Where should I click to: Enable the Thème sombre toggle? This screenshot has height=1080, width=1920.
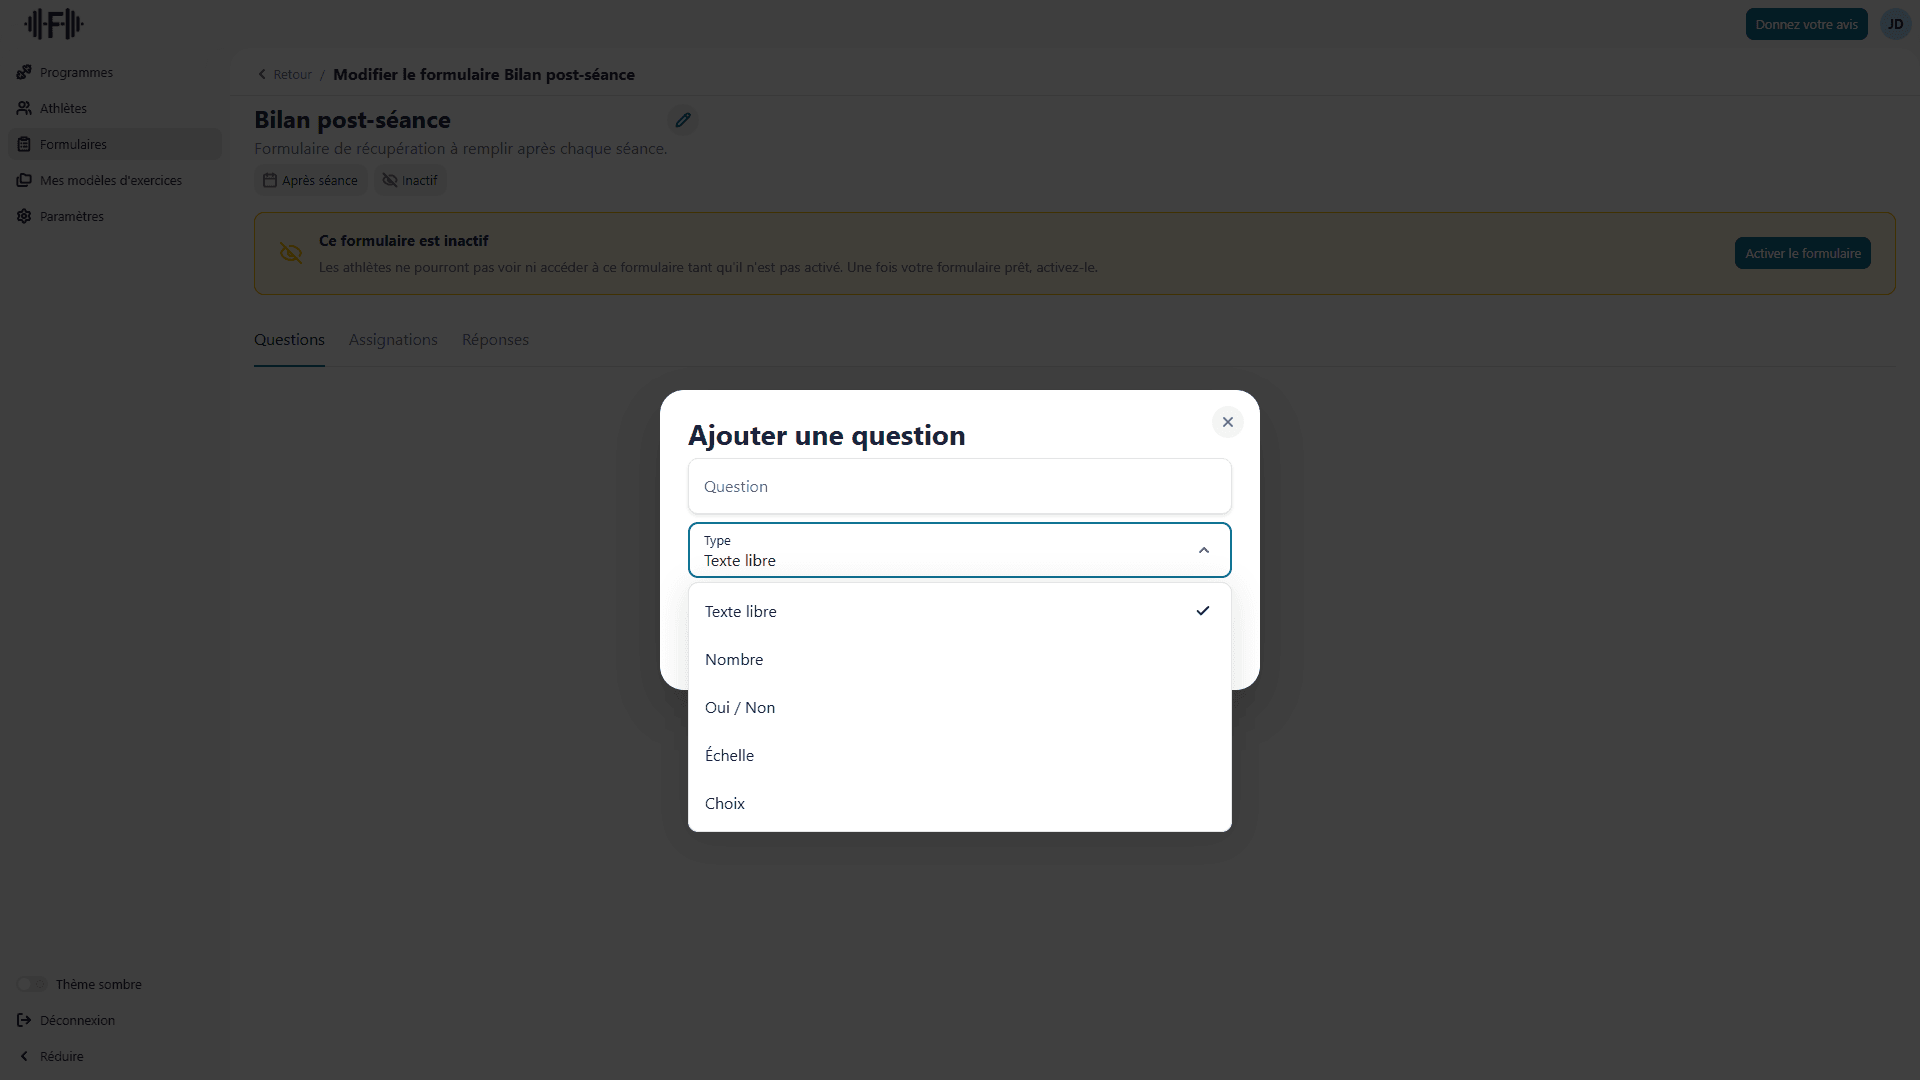[32, 983]
